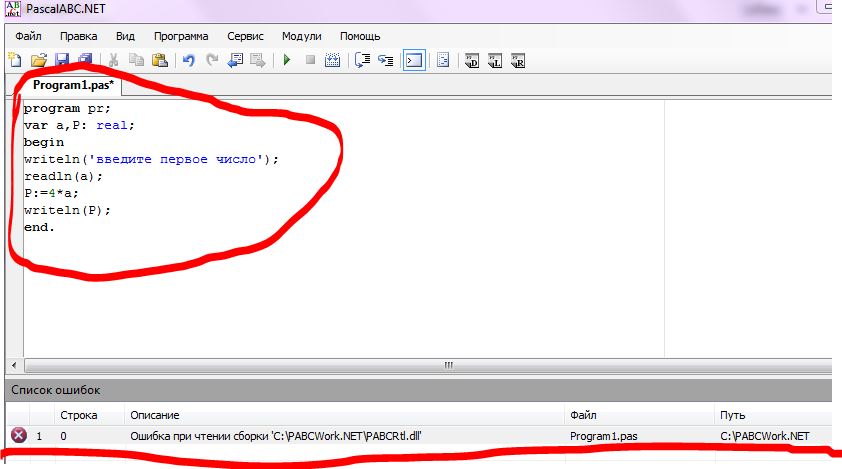
Task: Save the program with the floppy disk icon
Action: tap(62, 60)
